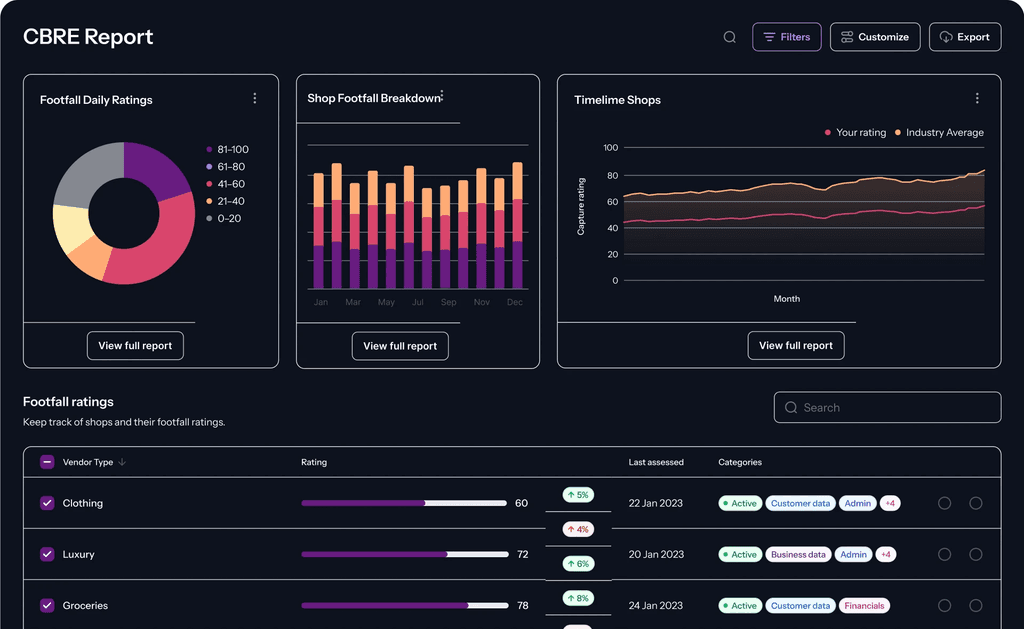This screenshot has height=629, width=1024.
Task: Click the grid icon on the Customize button
Action: [846, 36]
